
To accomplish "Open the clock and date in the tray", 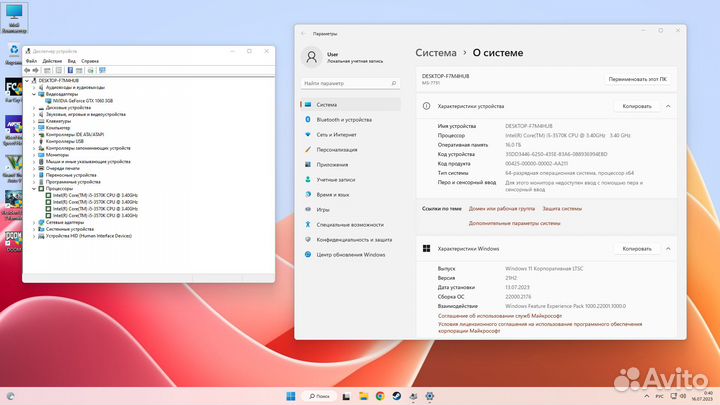I will click(703, 396).
